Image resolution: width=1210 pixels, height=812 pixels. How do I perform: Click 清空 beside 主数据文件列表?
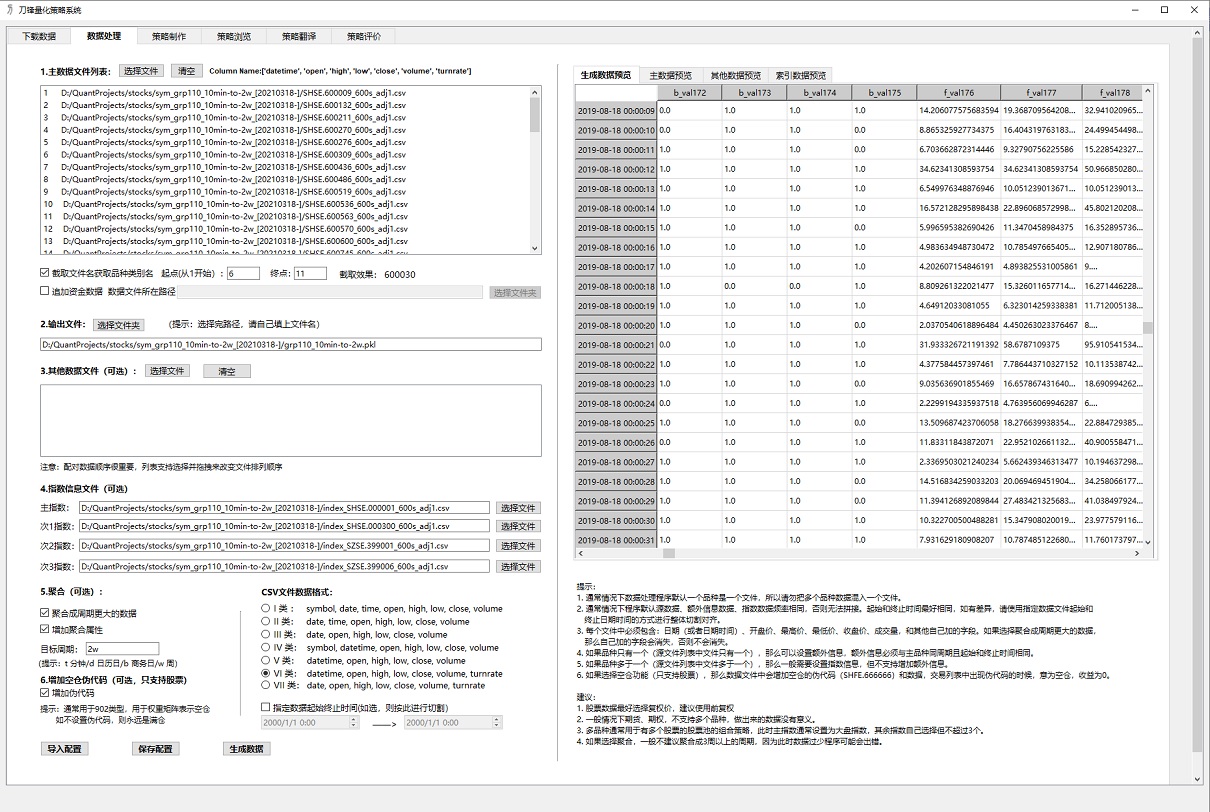(x=187, y=71)
